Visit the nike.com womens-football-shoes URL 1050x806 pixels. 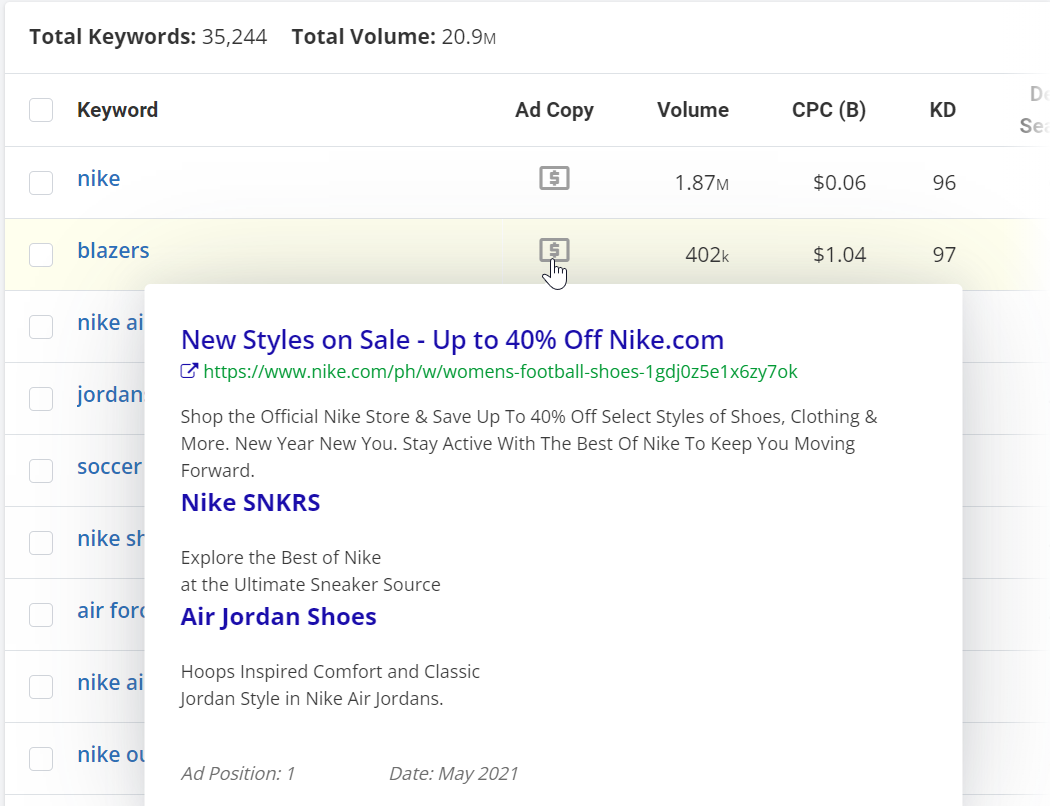point(500,372)
